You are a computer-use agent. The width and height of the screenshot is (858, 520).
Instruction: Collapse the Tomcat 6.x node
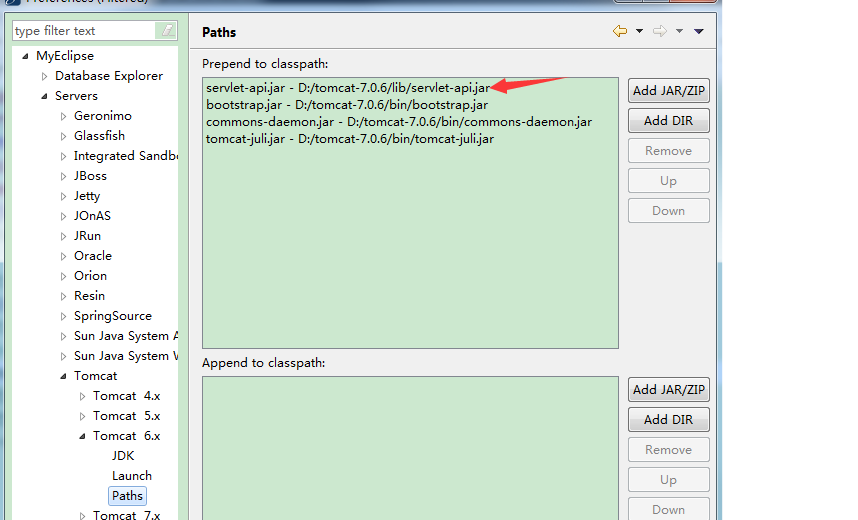pos(83,436)
